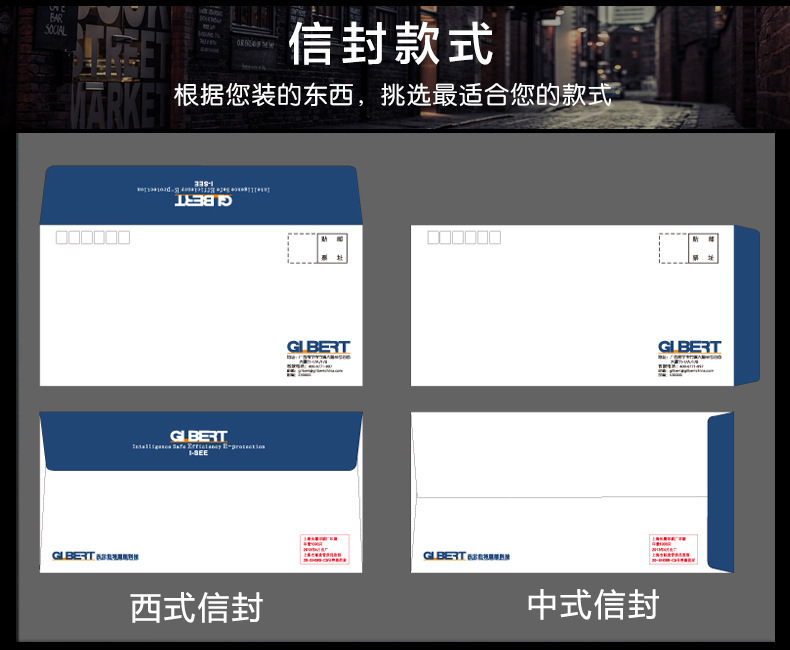Click the upside-down GILBERT logo on the top flap
This screenshot has height=650, width=790.
204,201
